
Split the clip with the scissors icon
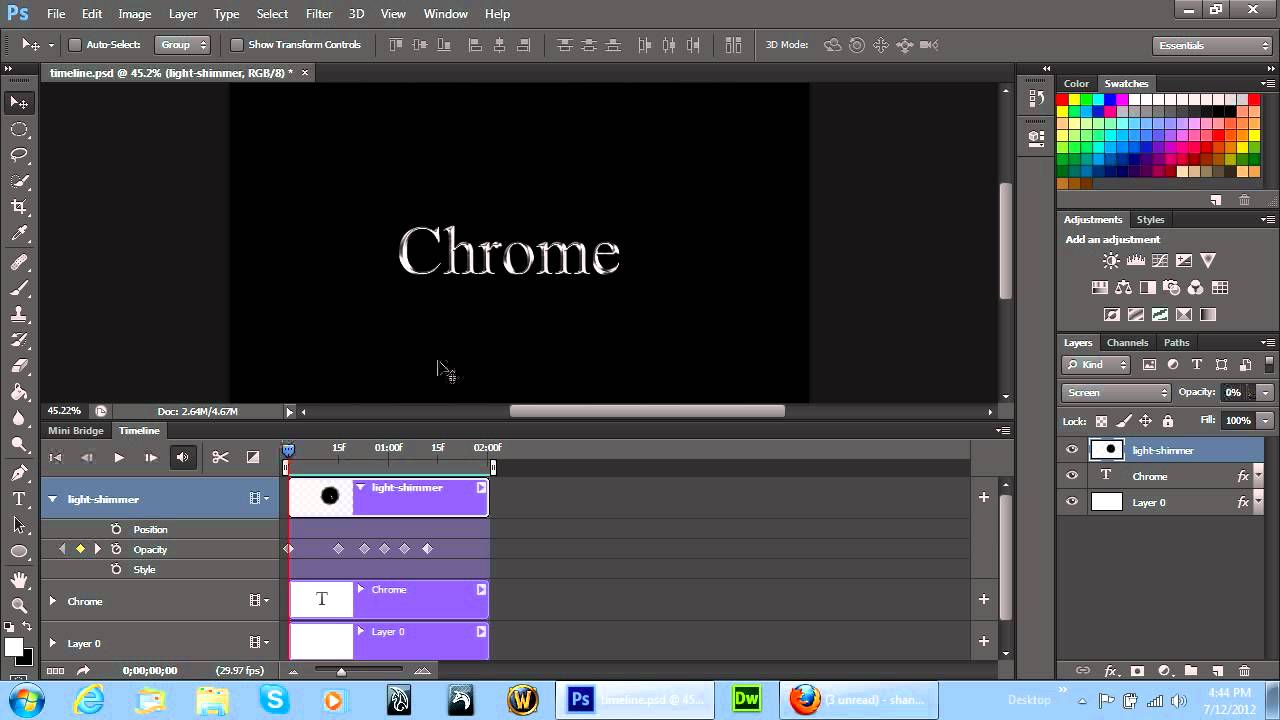click(220, 457)
